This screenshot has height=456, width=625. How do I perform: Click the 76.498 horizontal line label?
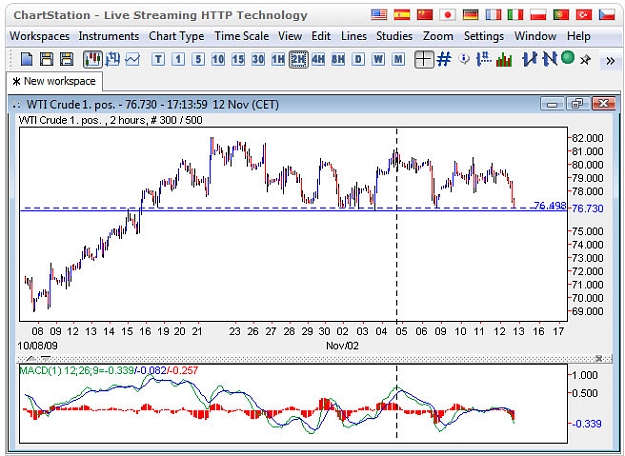point(549,206)
